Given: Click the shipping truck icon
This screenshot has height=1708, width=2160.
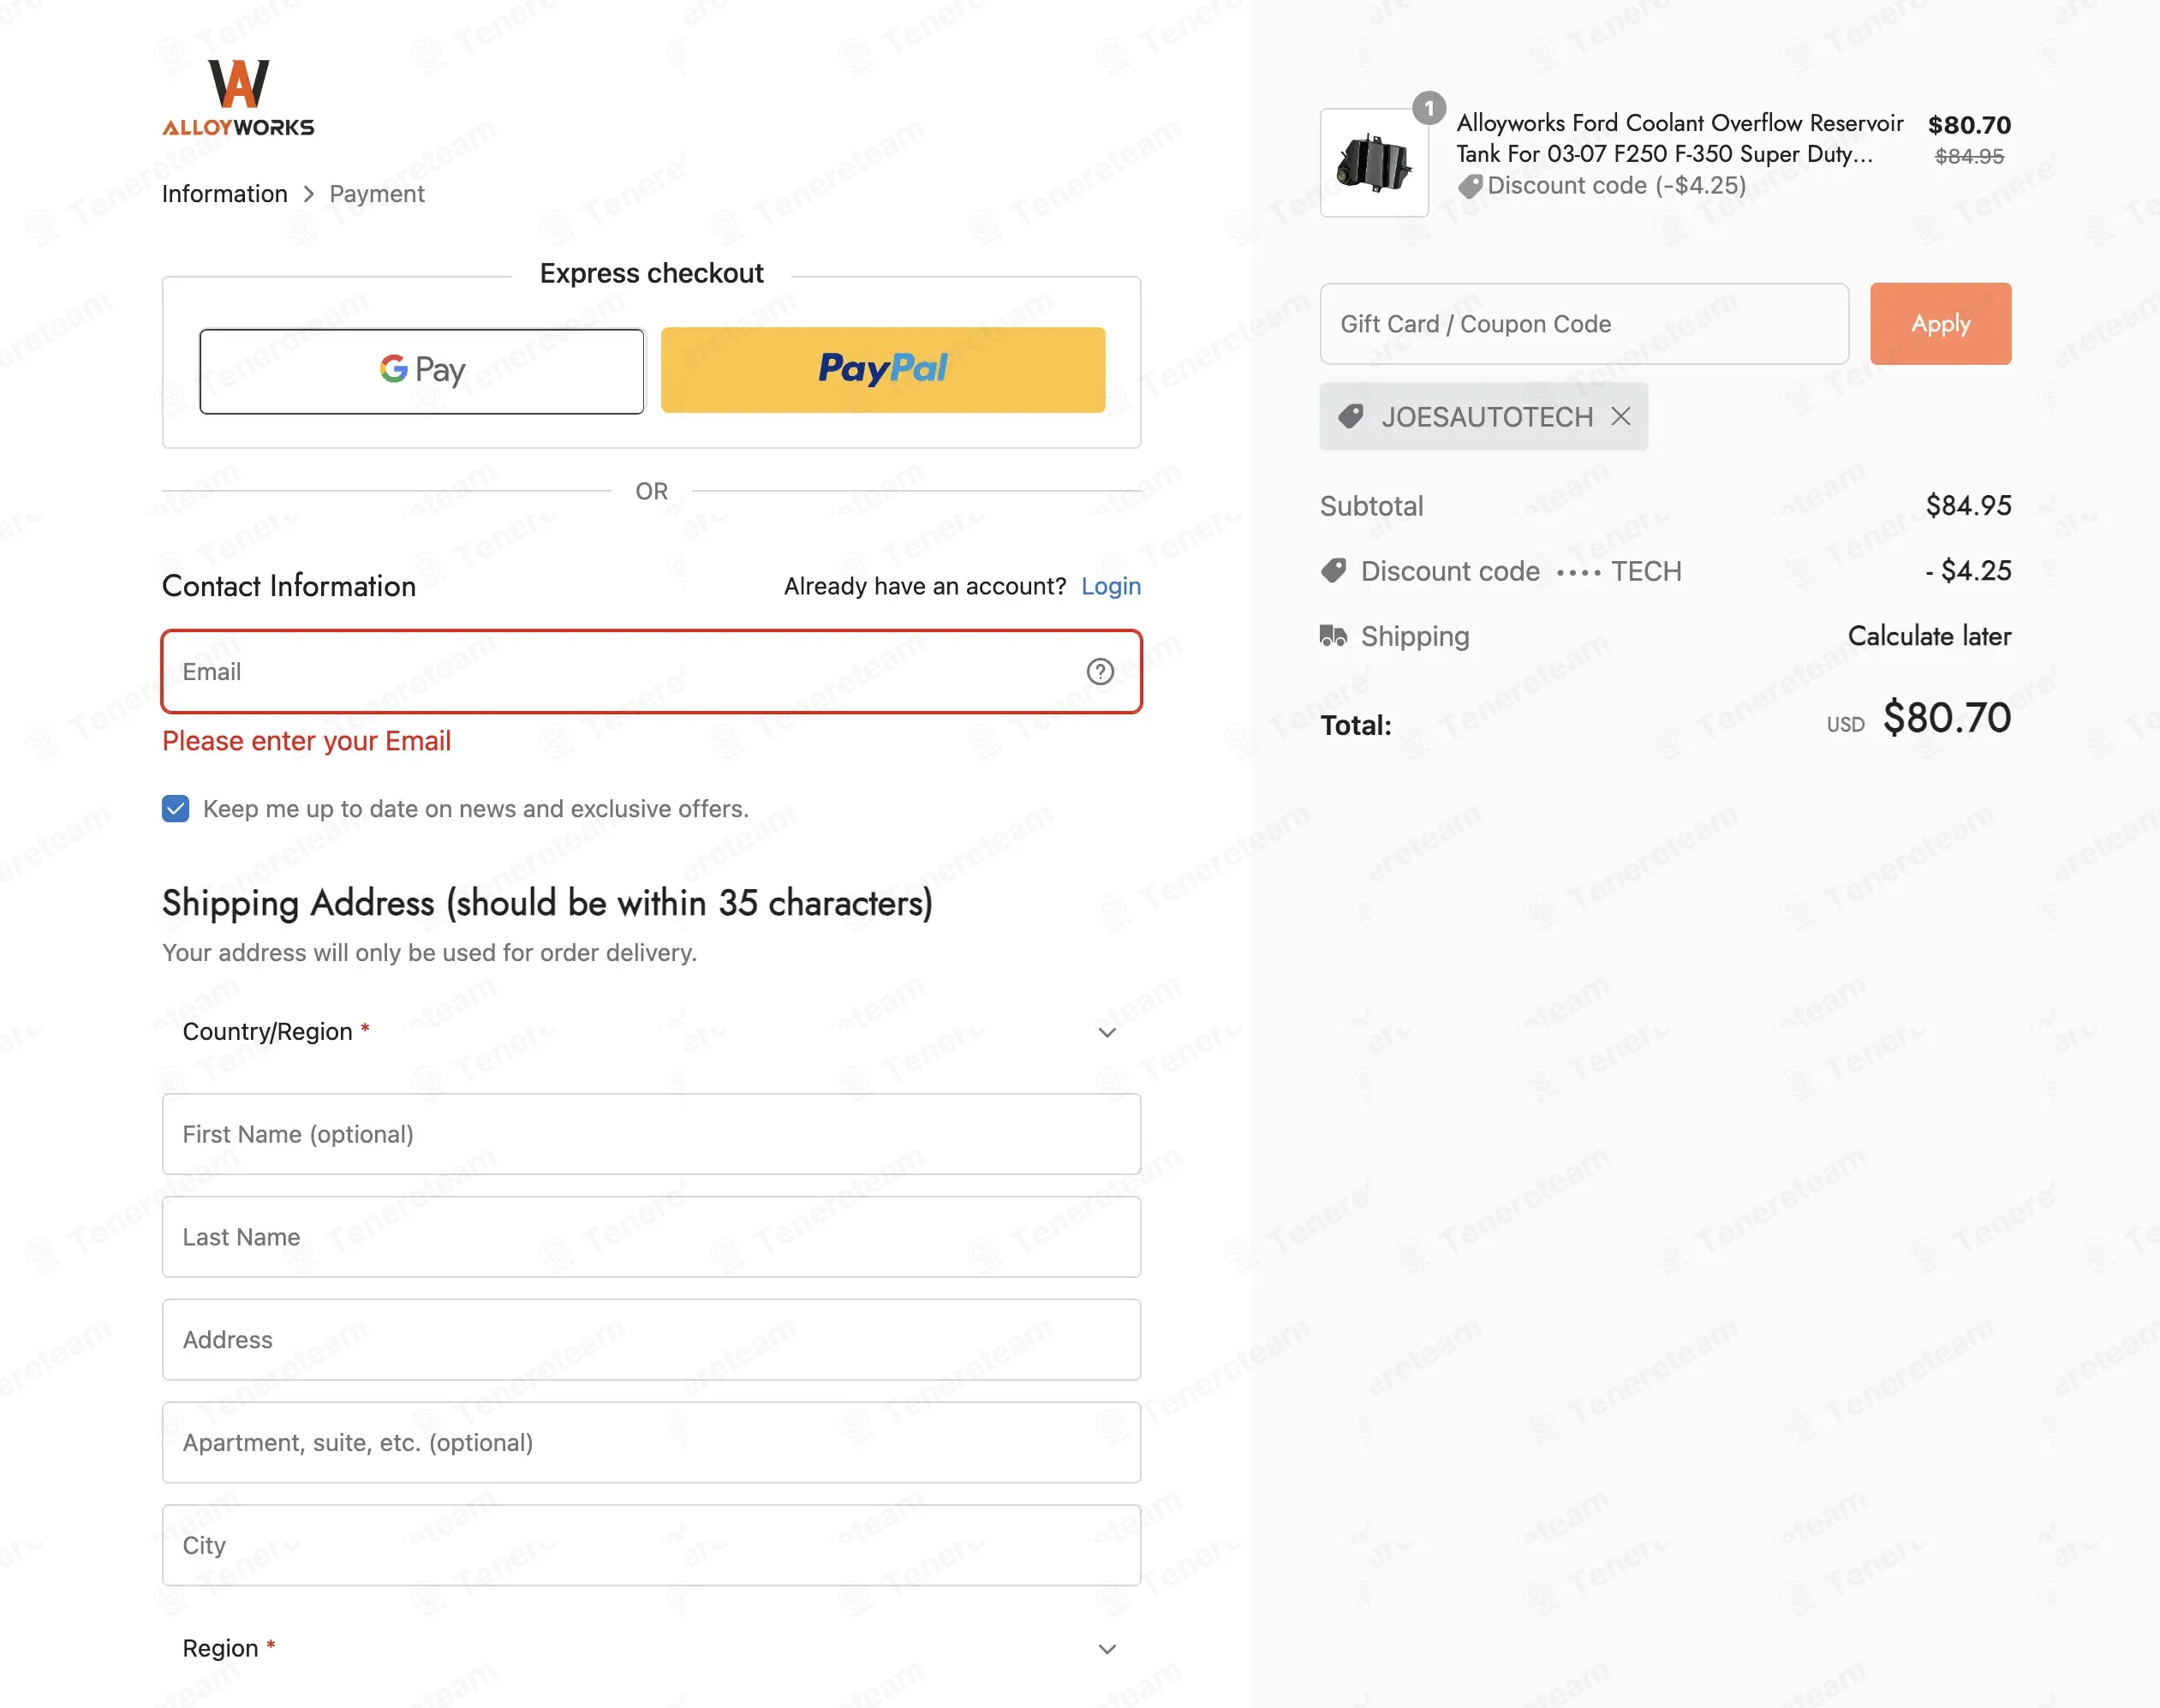Looking at the screenshot, I should (x=1333, y=636).
